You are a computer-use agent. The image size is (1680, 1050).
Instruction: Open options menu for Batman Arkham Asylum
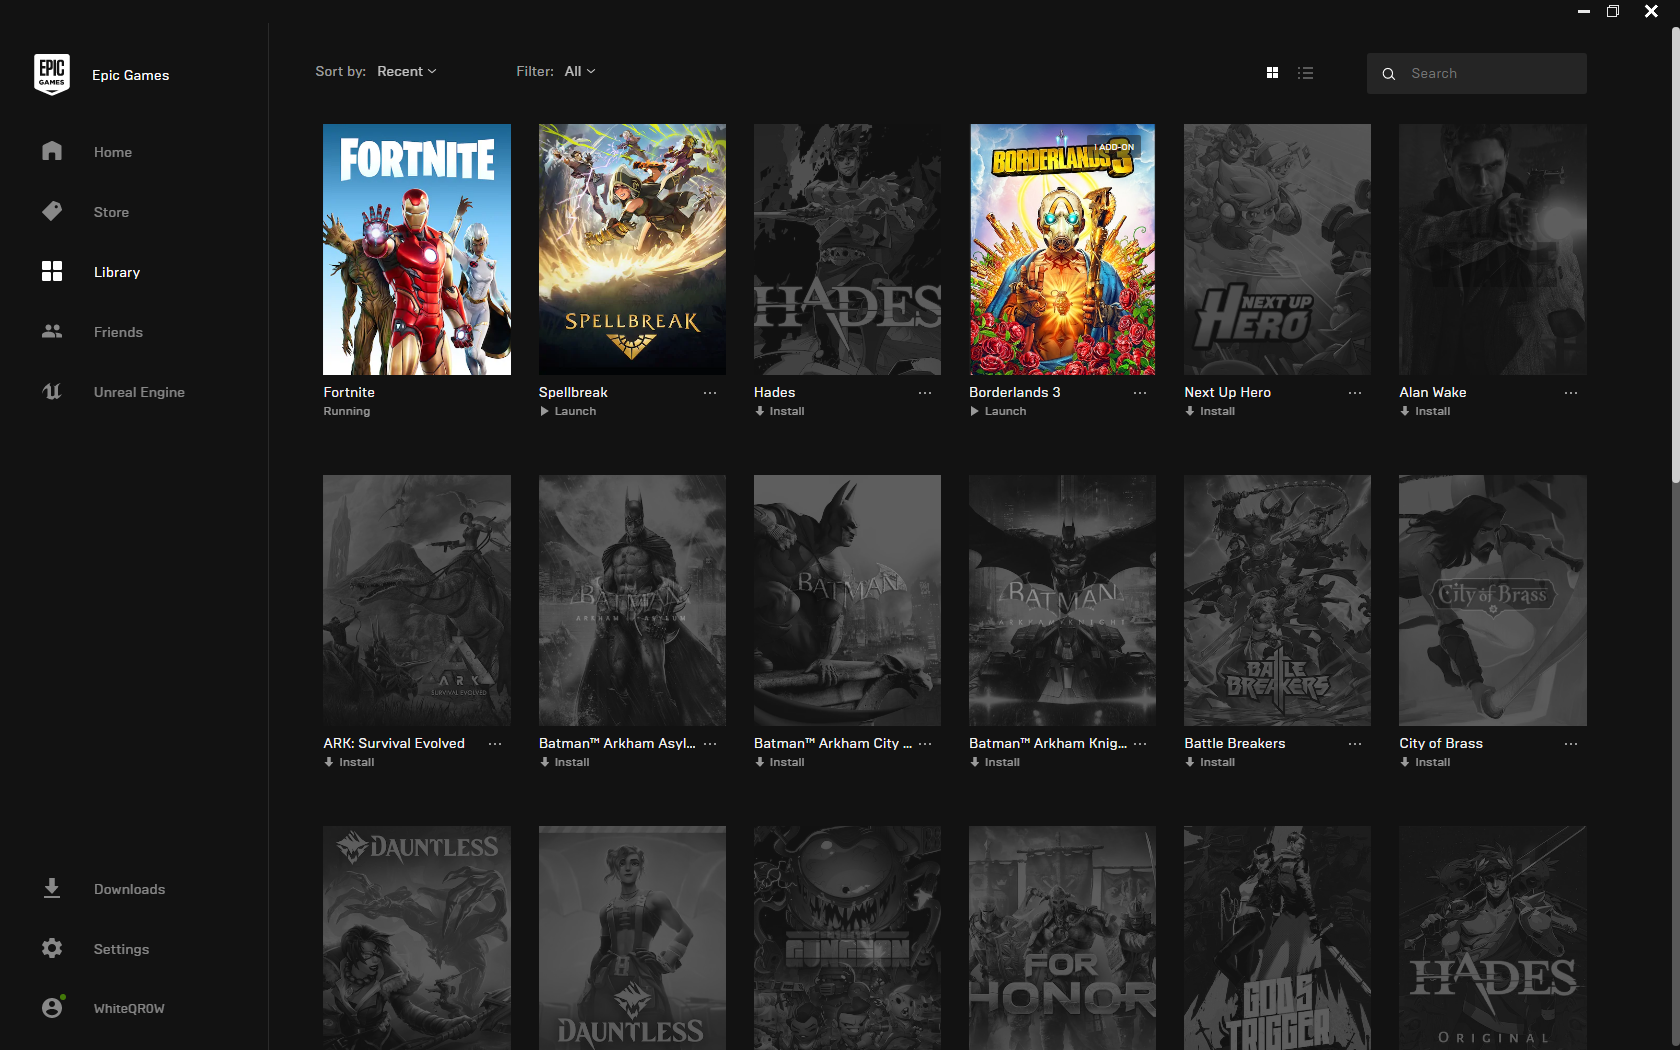coord(710,744)
